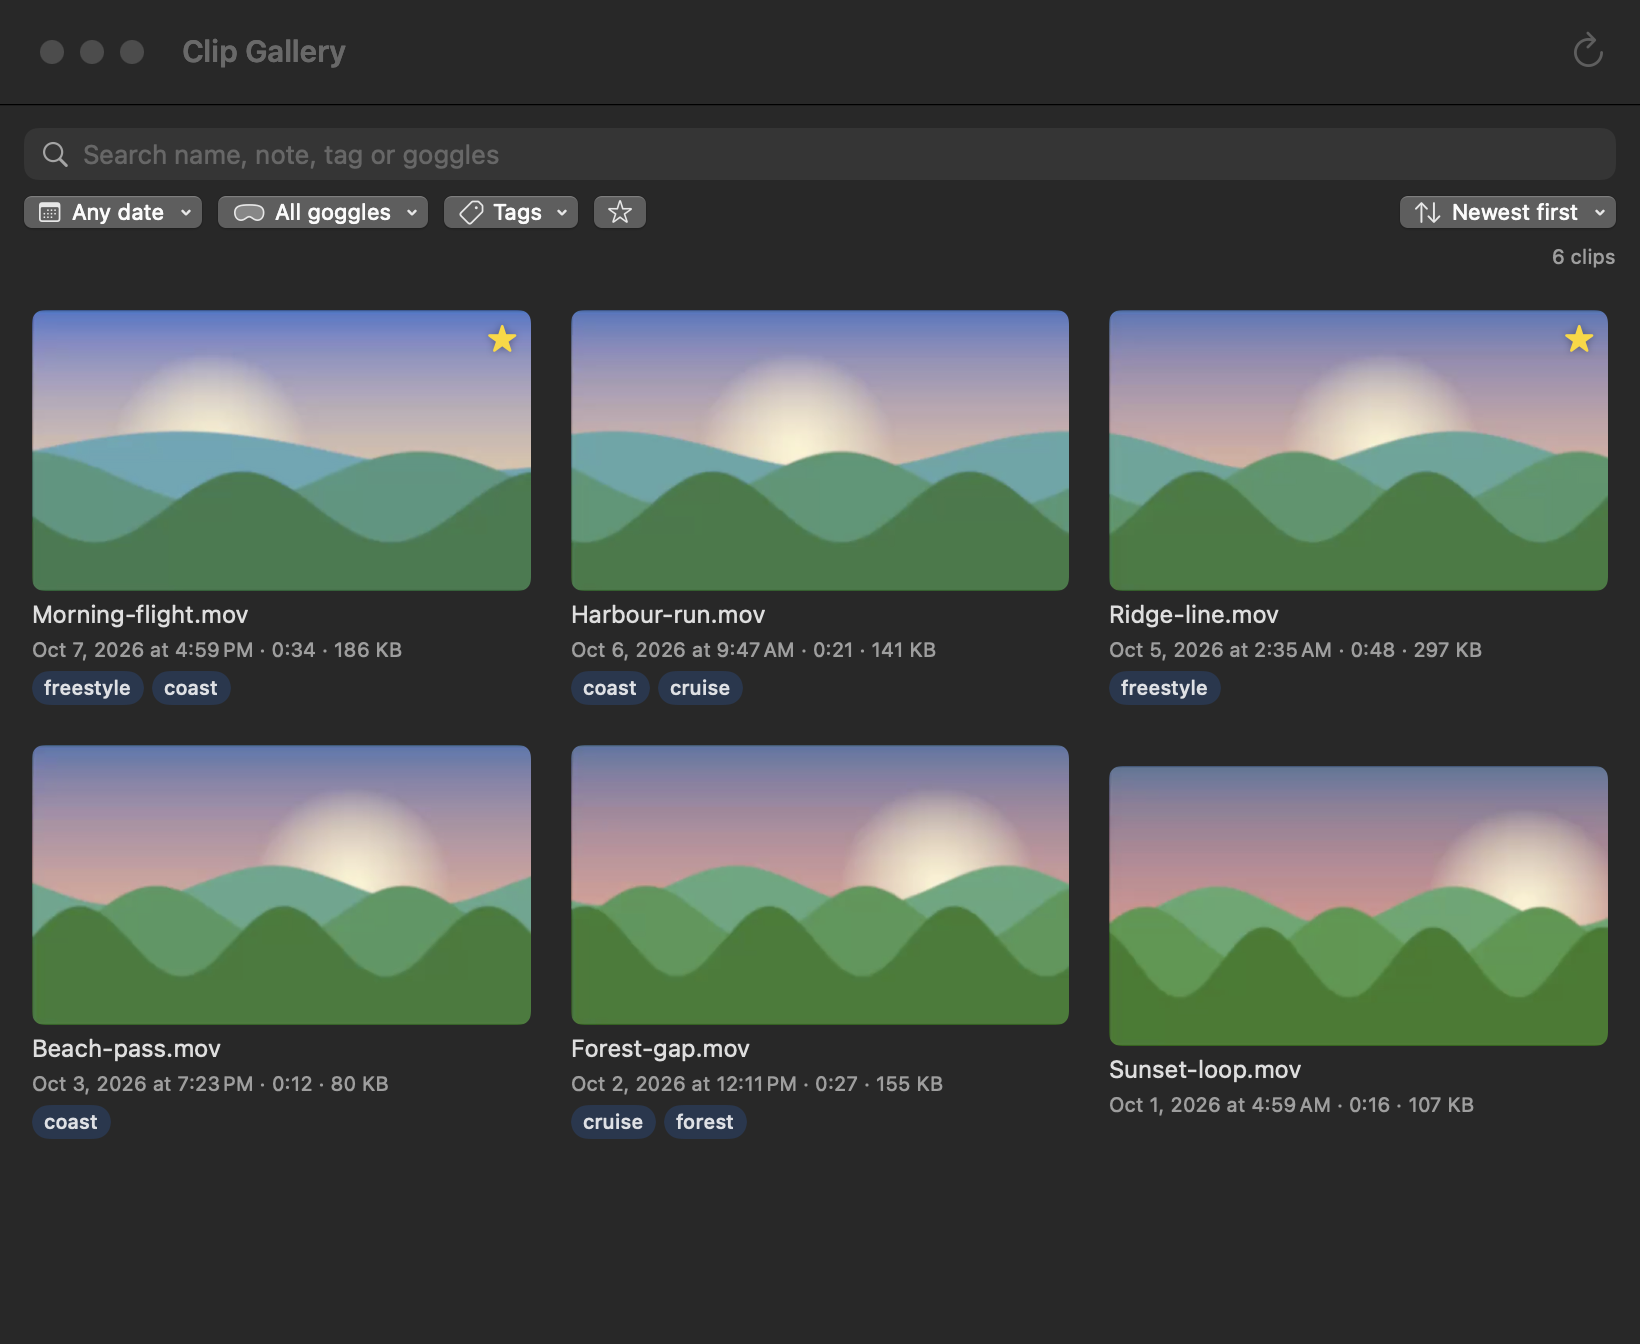Click the coast tag under Beach-pass.mov
Screen dimensions: 1640x1344
tap(71, 1122)
